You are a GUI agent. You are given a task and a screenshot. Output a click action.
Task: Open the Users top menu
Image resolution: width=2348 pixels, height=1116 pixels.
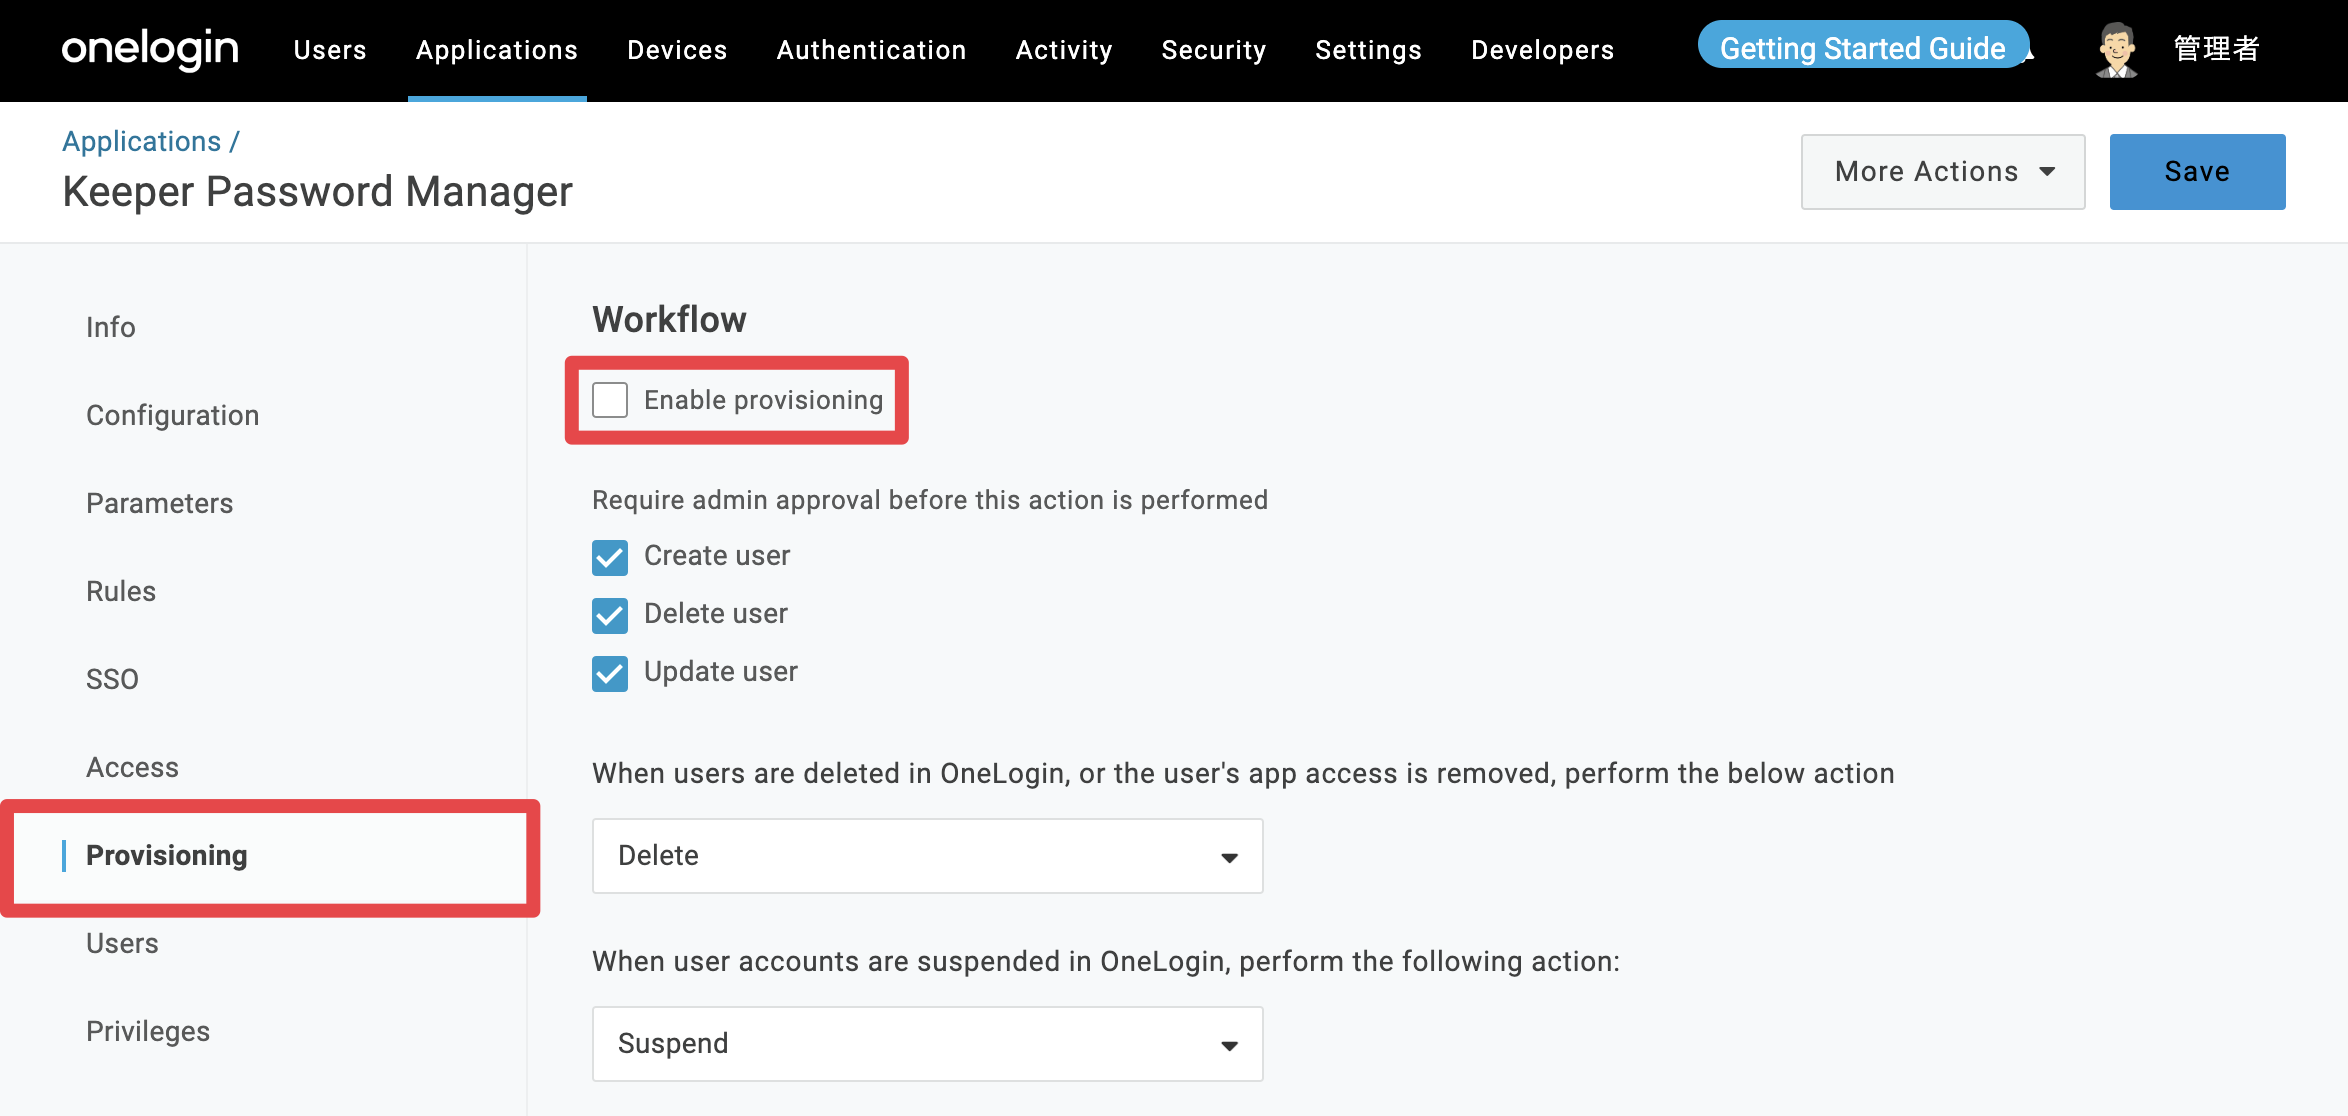pos(330,50)
